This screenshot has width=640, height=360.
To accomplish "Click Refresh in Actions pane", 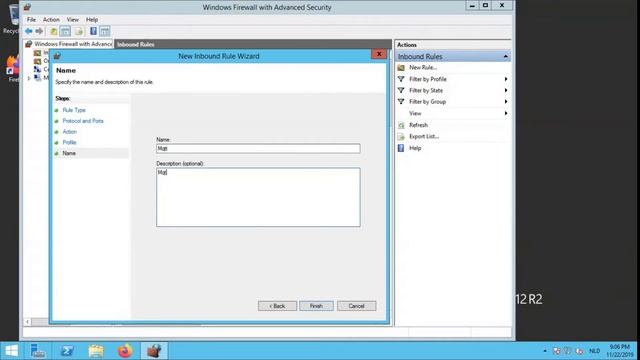I will [x=418, y=125].
